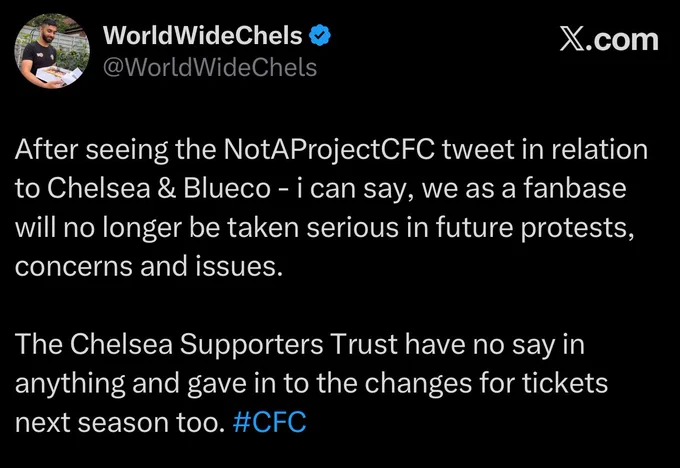
Task: Click the line starting "anything and gave in"
Action: coord(311,384)
